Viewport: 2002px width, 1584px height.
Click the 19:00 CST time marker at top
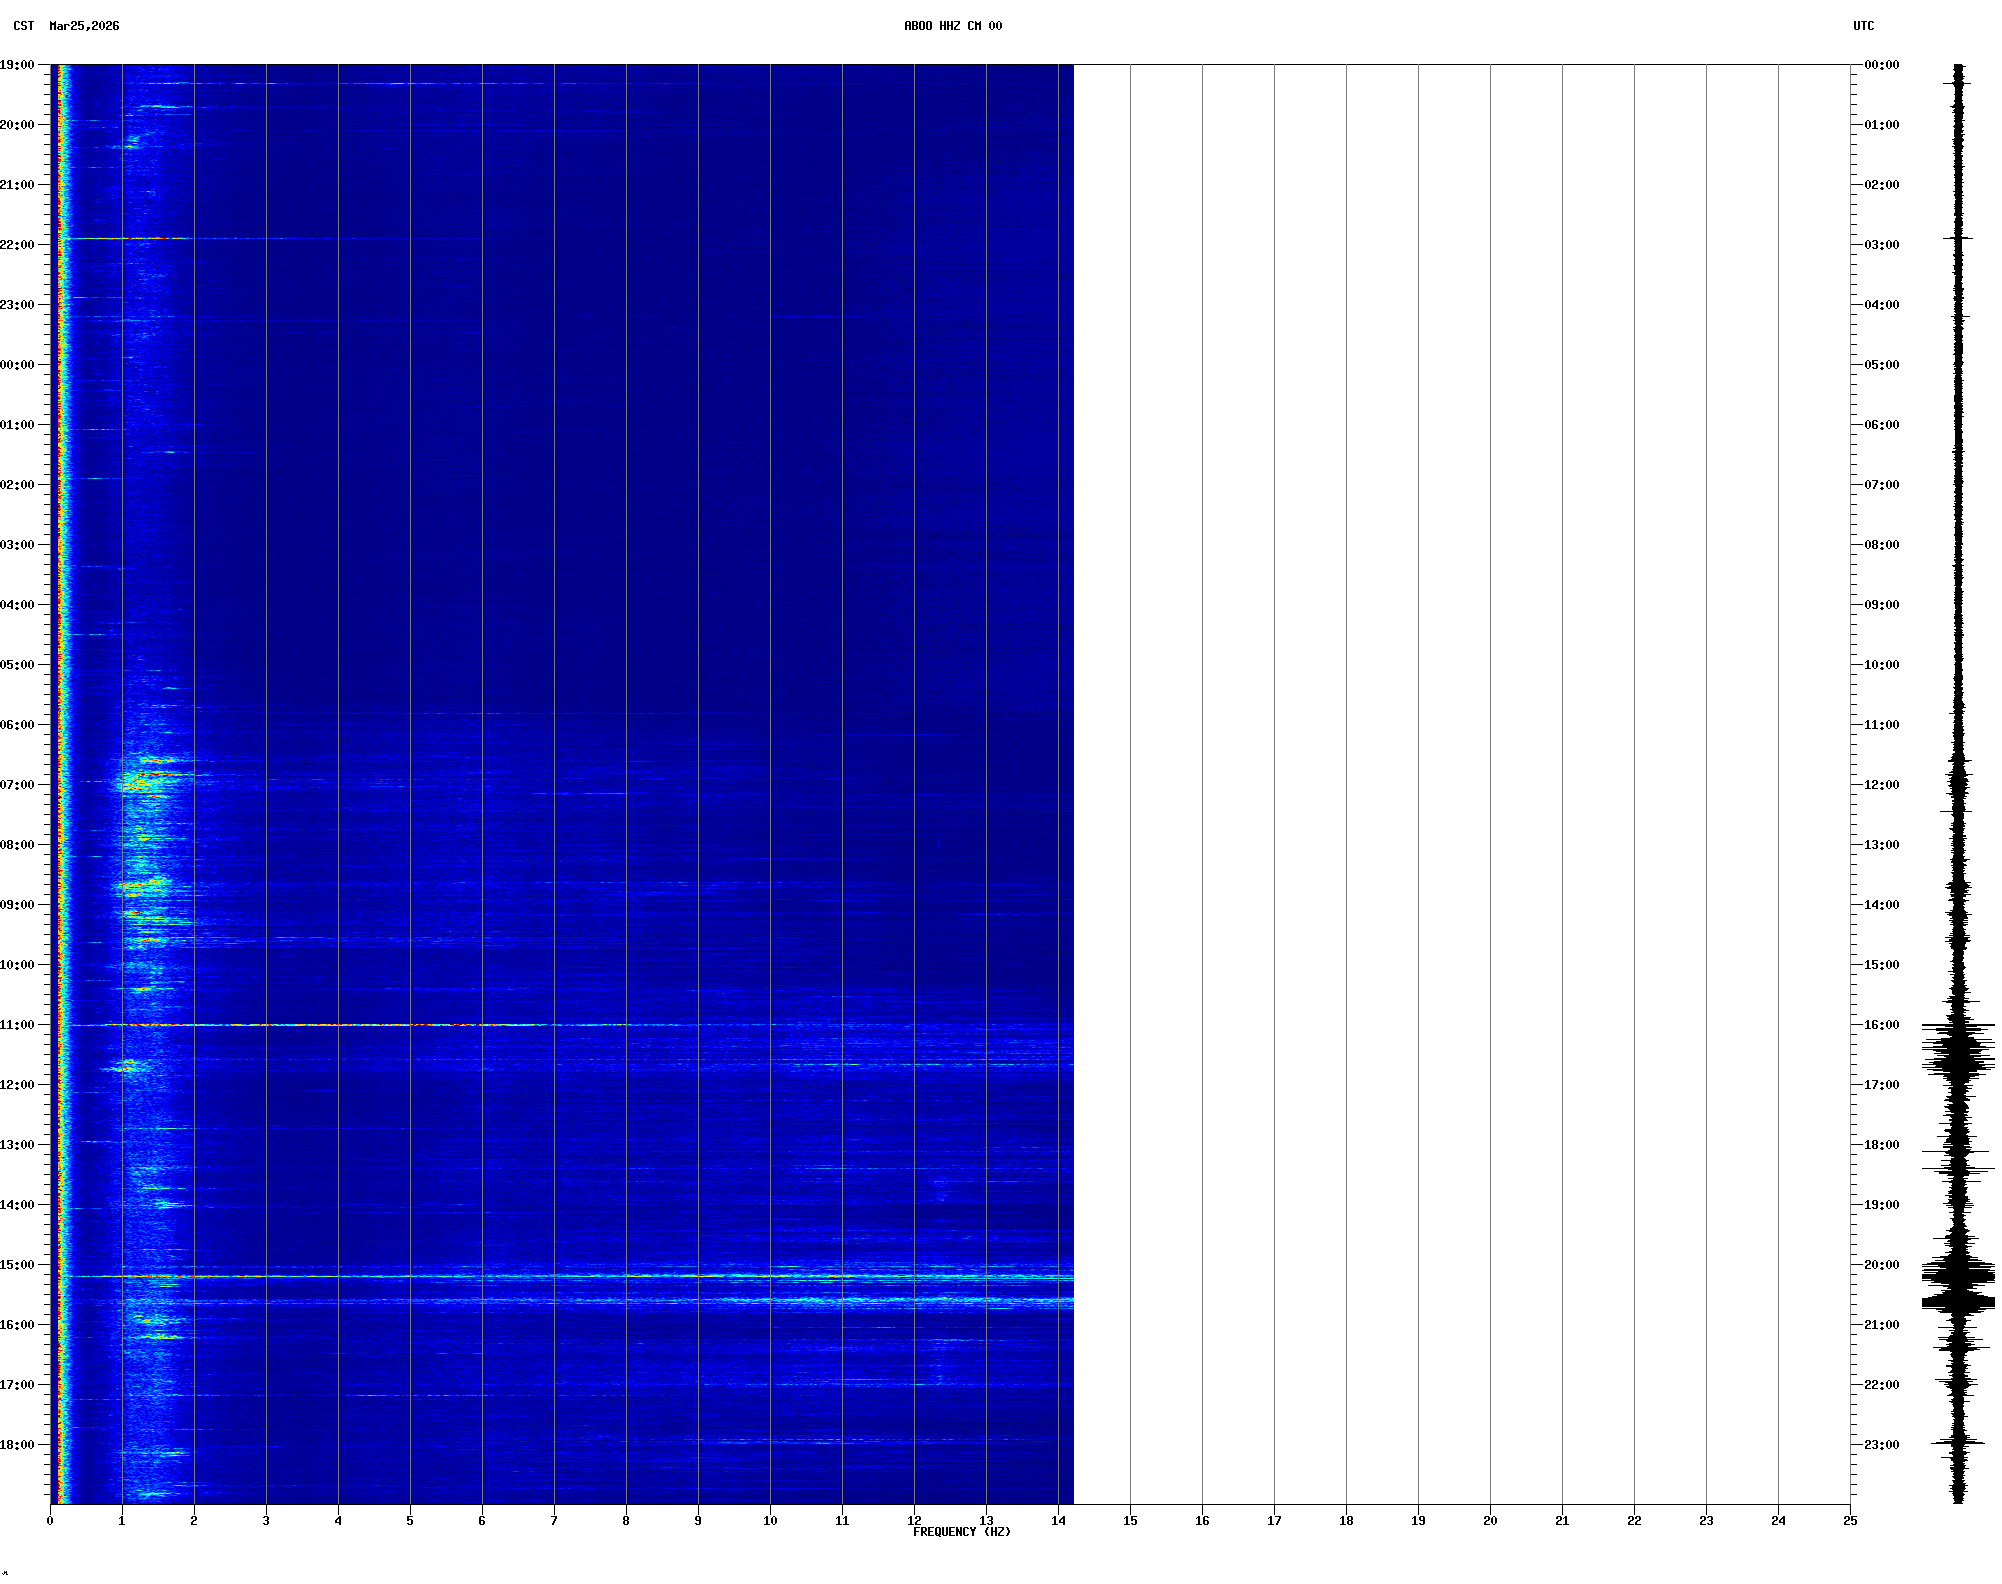click(x=18, y=65)
